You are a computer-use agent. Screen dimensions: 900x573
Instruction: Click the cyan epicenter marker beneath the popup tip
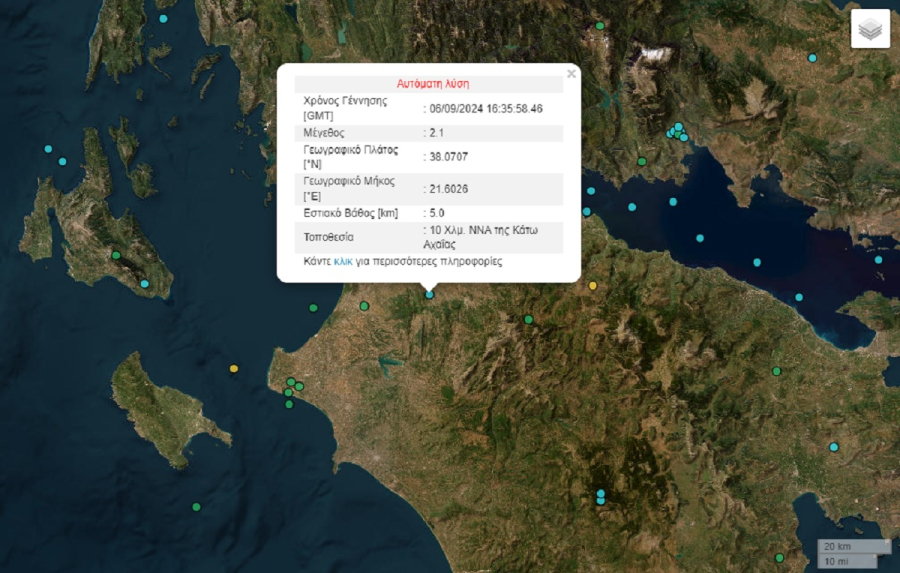430,294
